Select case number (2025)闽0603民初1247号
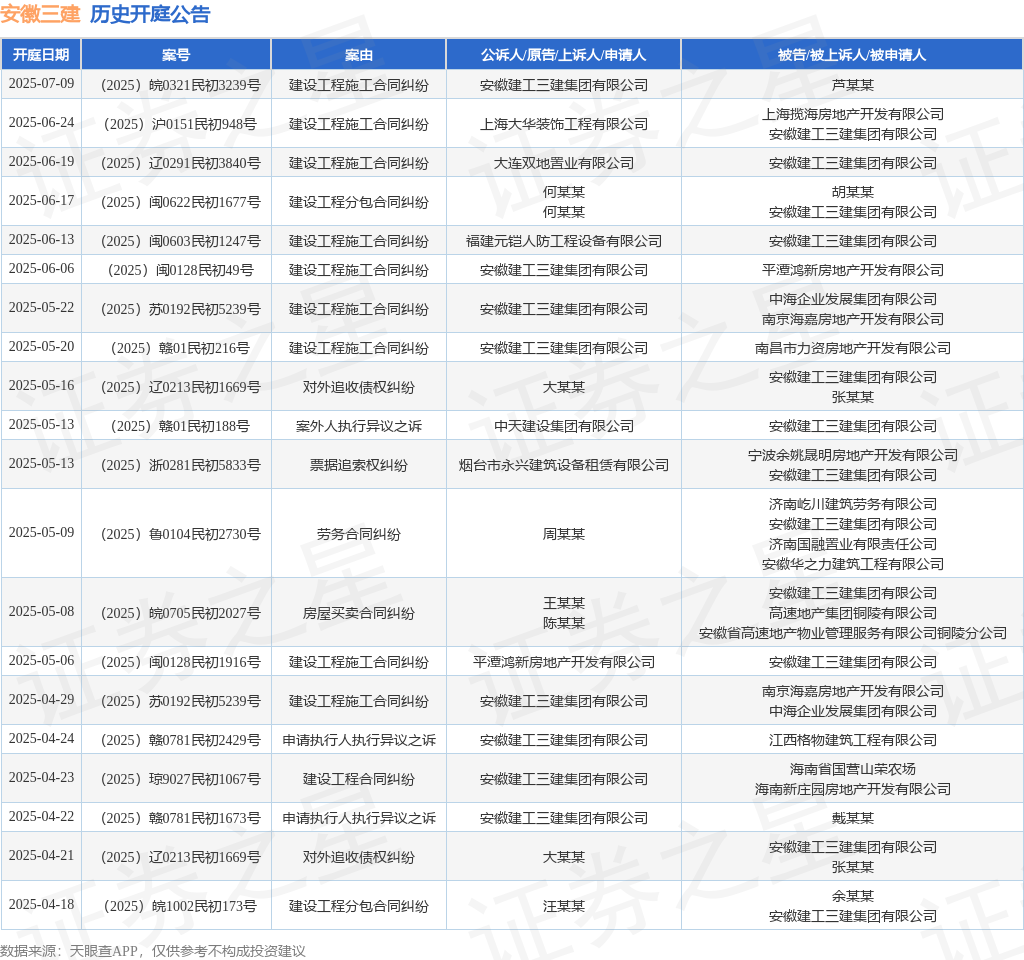This screenshot has height=960, width=1024. coord(180,241)
